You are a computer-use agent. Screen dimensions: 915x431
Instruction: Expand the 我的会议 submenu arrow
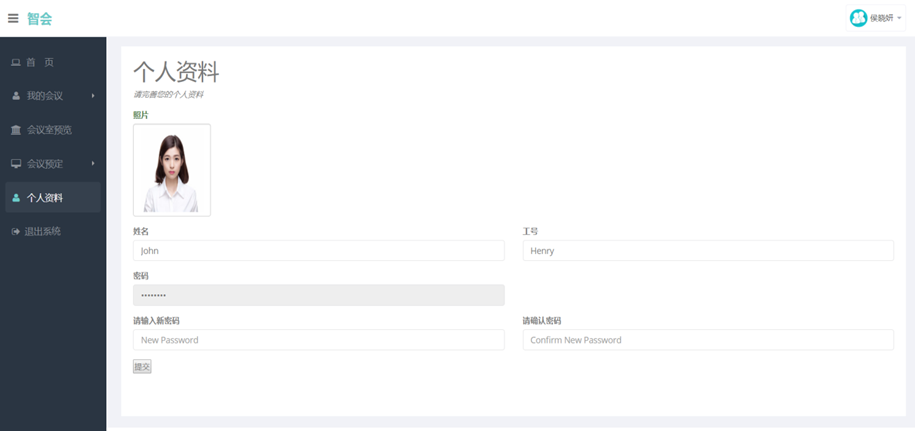pyautogui.click(x=93, y=96)
